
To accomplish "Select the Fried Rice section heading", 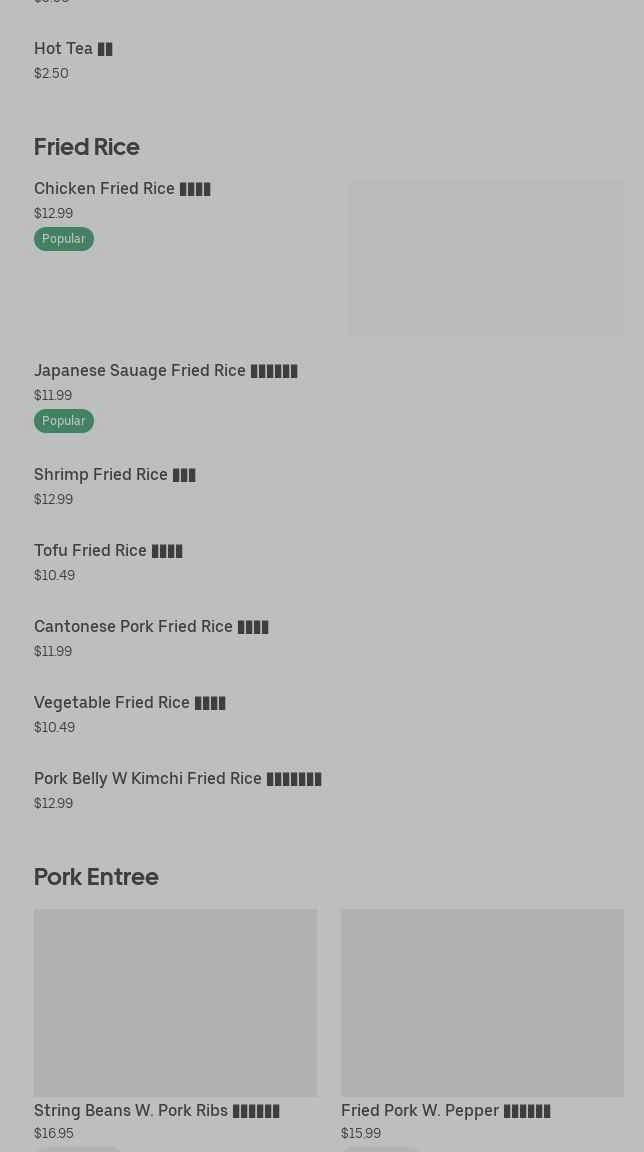I will (87, 146).
